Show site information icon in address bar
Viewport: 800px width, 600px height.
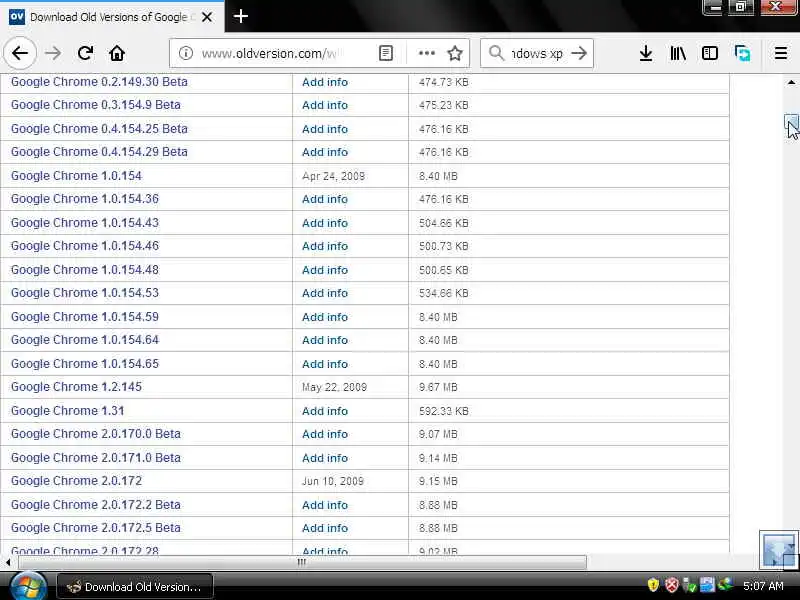[186, 53]
